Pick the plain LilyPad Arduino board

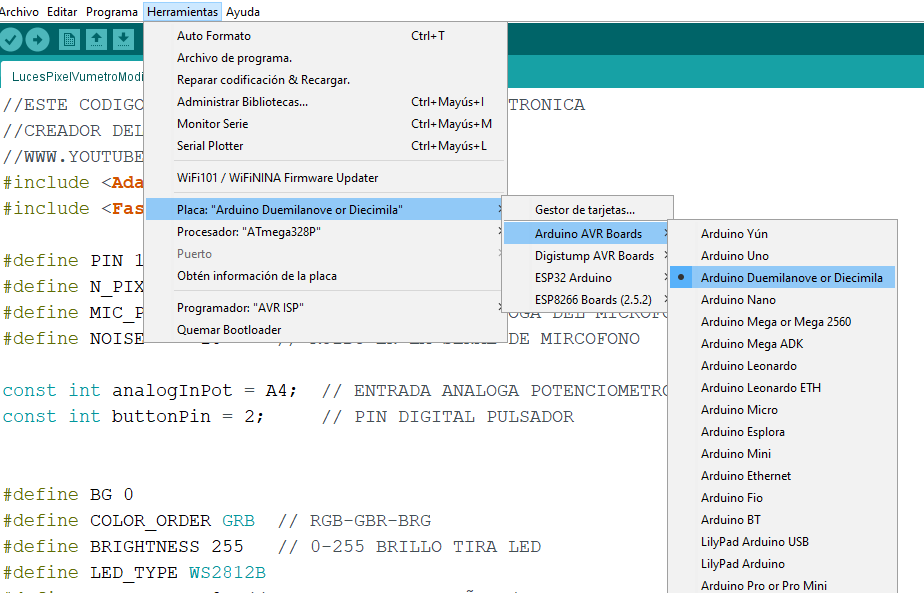point(783,564)
